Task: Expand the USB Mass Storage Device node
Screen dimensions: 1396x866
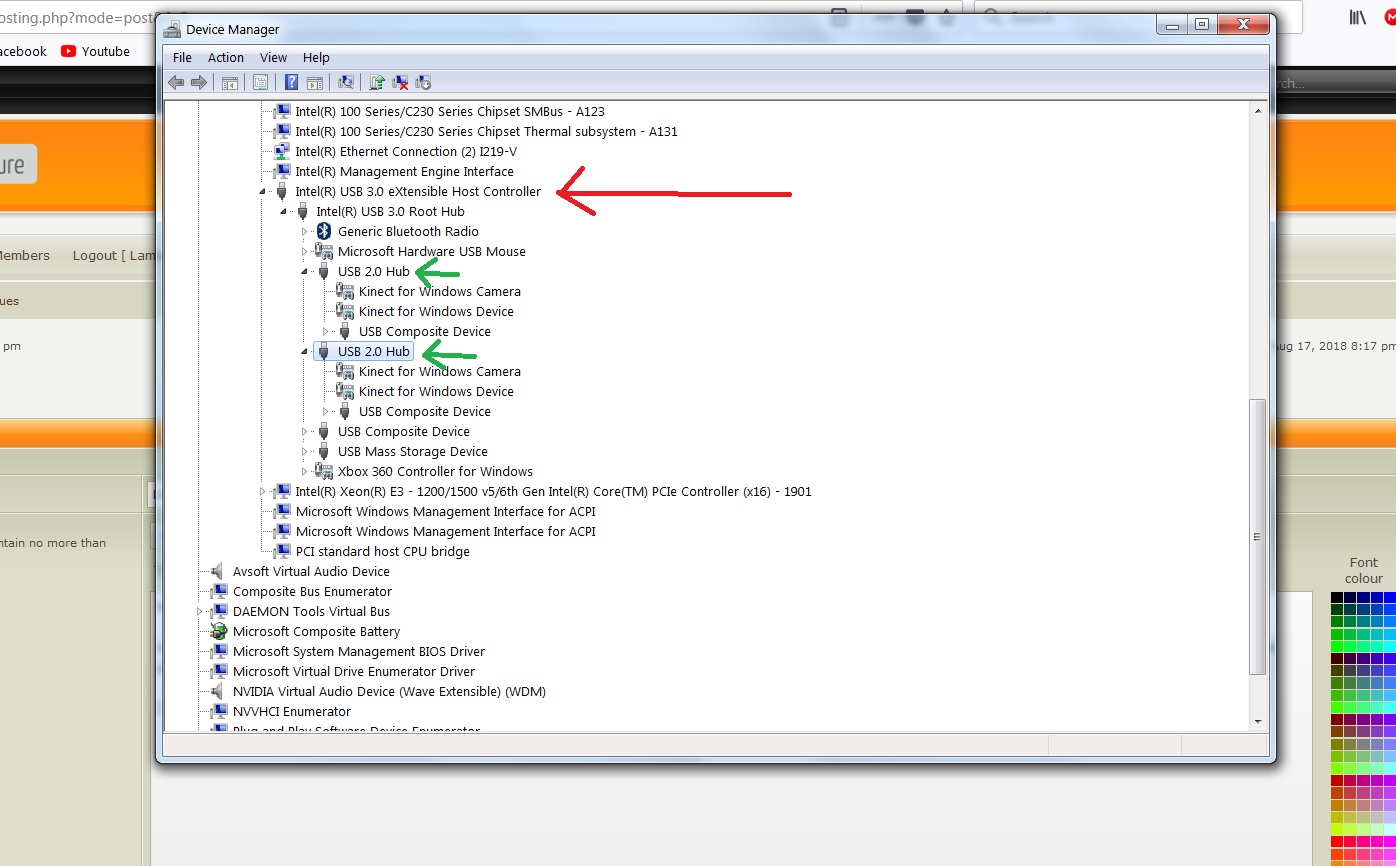Action: (x=305, y=451)
